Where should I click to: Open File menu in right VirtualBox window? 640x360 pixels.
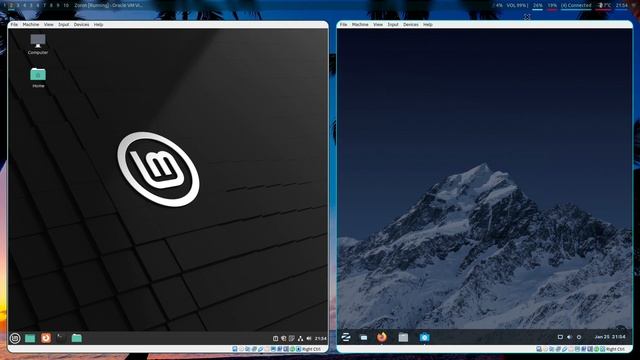344,24
